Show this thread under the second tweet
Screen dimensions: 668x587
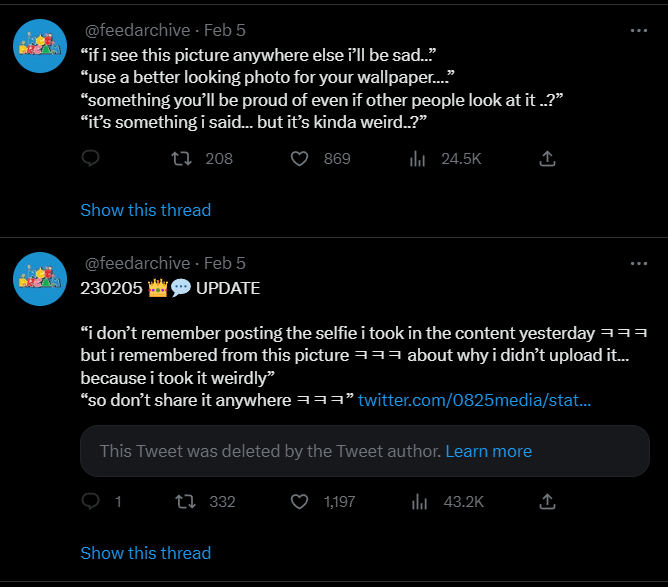coord(146,553)
